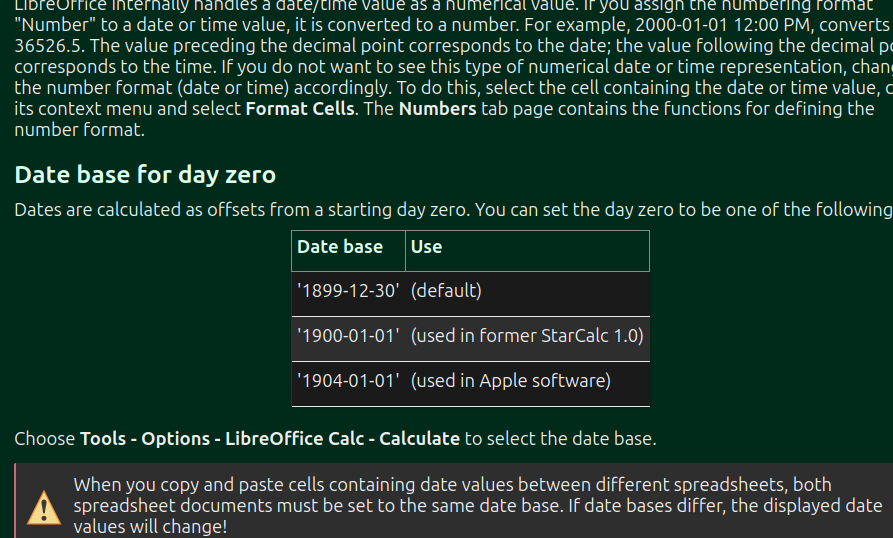This screenshot has width=893, height=538.
Task: Click the 'When you copy and paste cells' note text
Action: pyautogui.click(x=478, y=506)
